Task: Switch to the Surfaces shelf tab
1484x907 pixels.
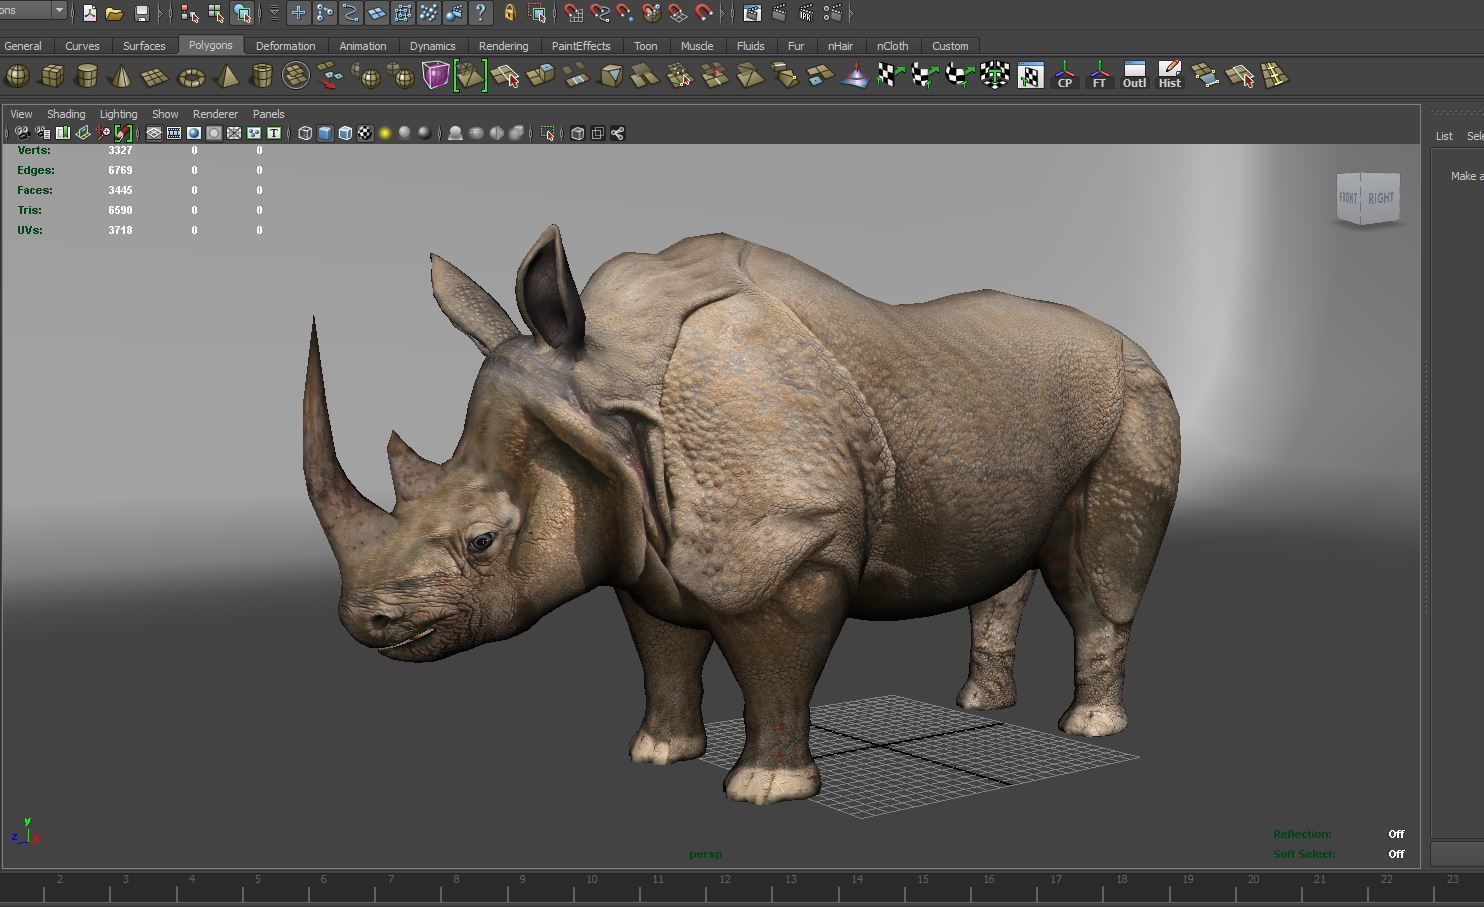Action: click(x=144, y=46)
